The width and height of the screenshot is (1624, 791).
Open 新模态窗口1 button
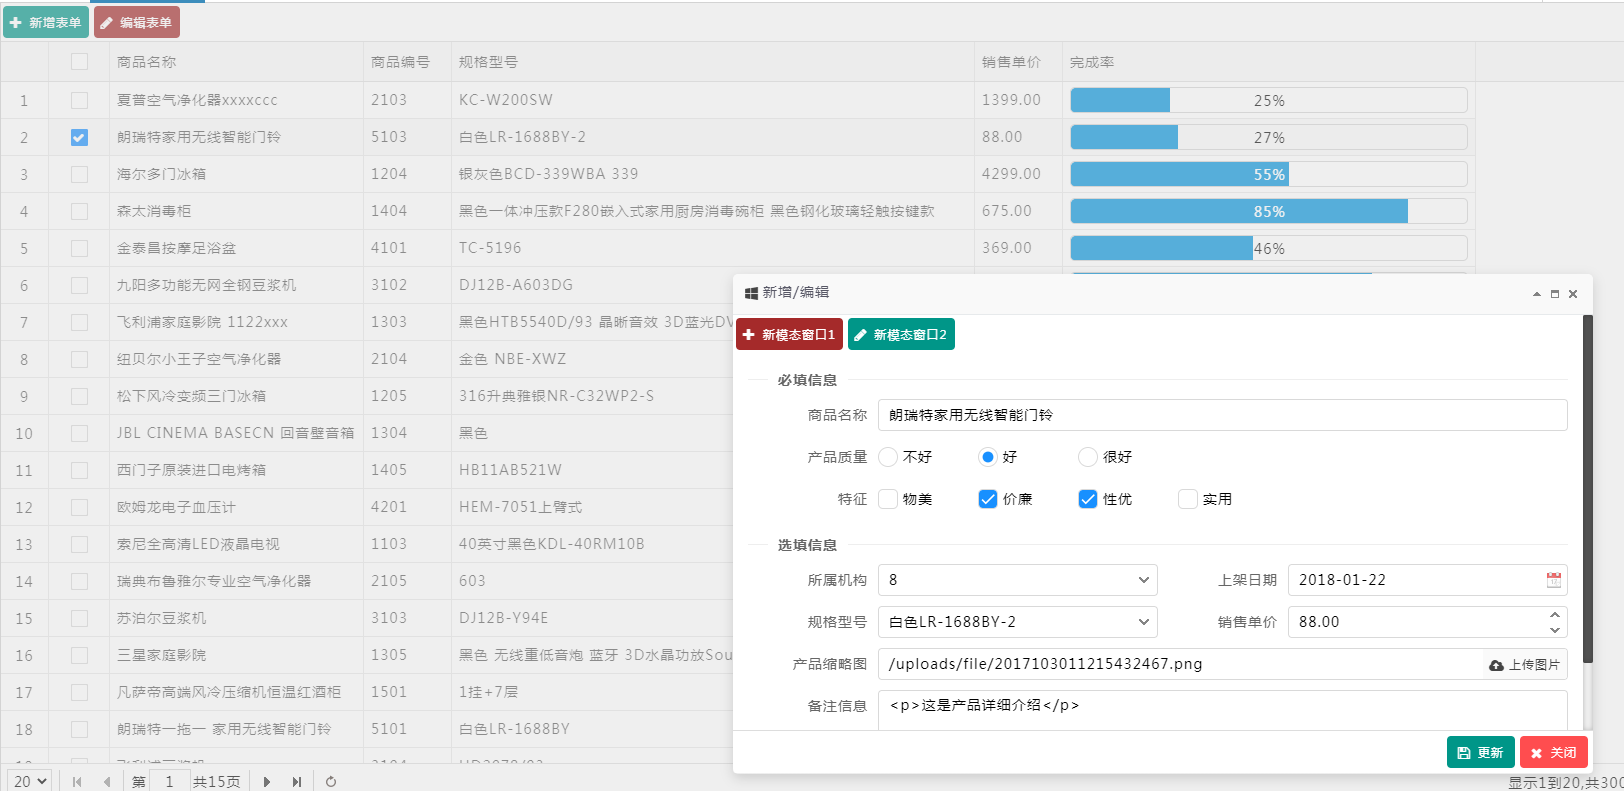(x=789, y=334)
